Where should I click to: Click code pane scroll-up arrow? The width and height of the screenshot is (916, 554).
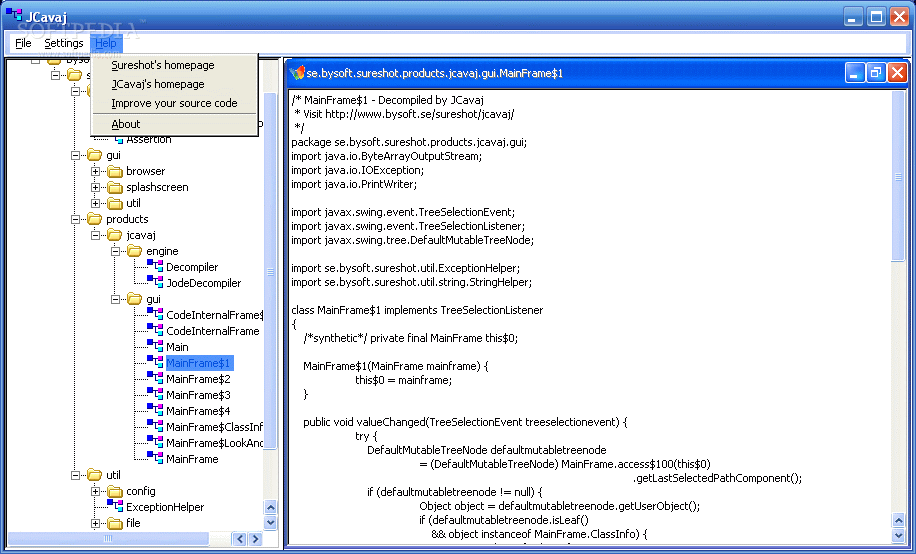[898, 519]
